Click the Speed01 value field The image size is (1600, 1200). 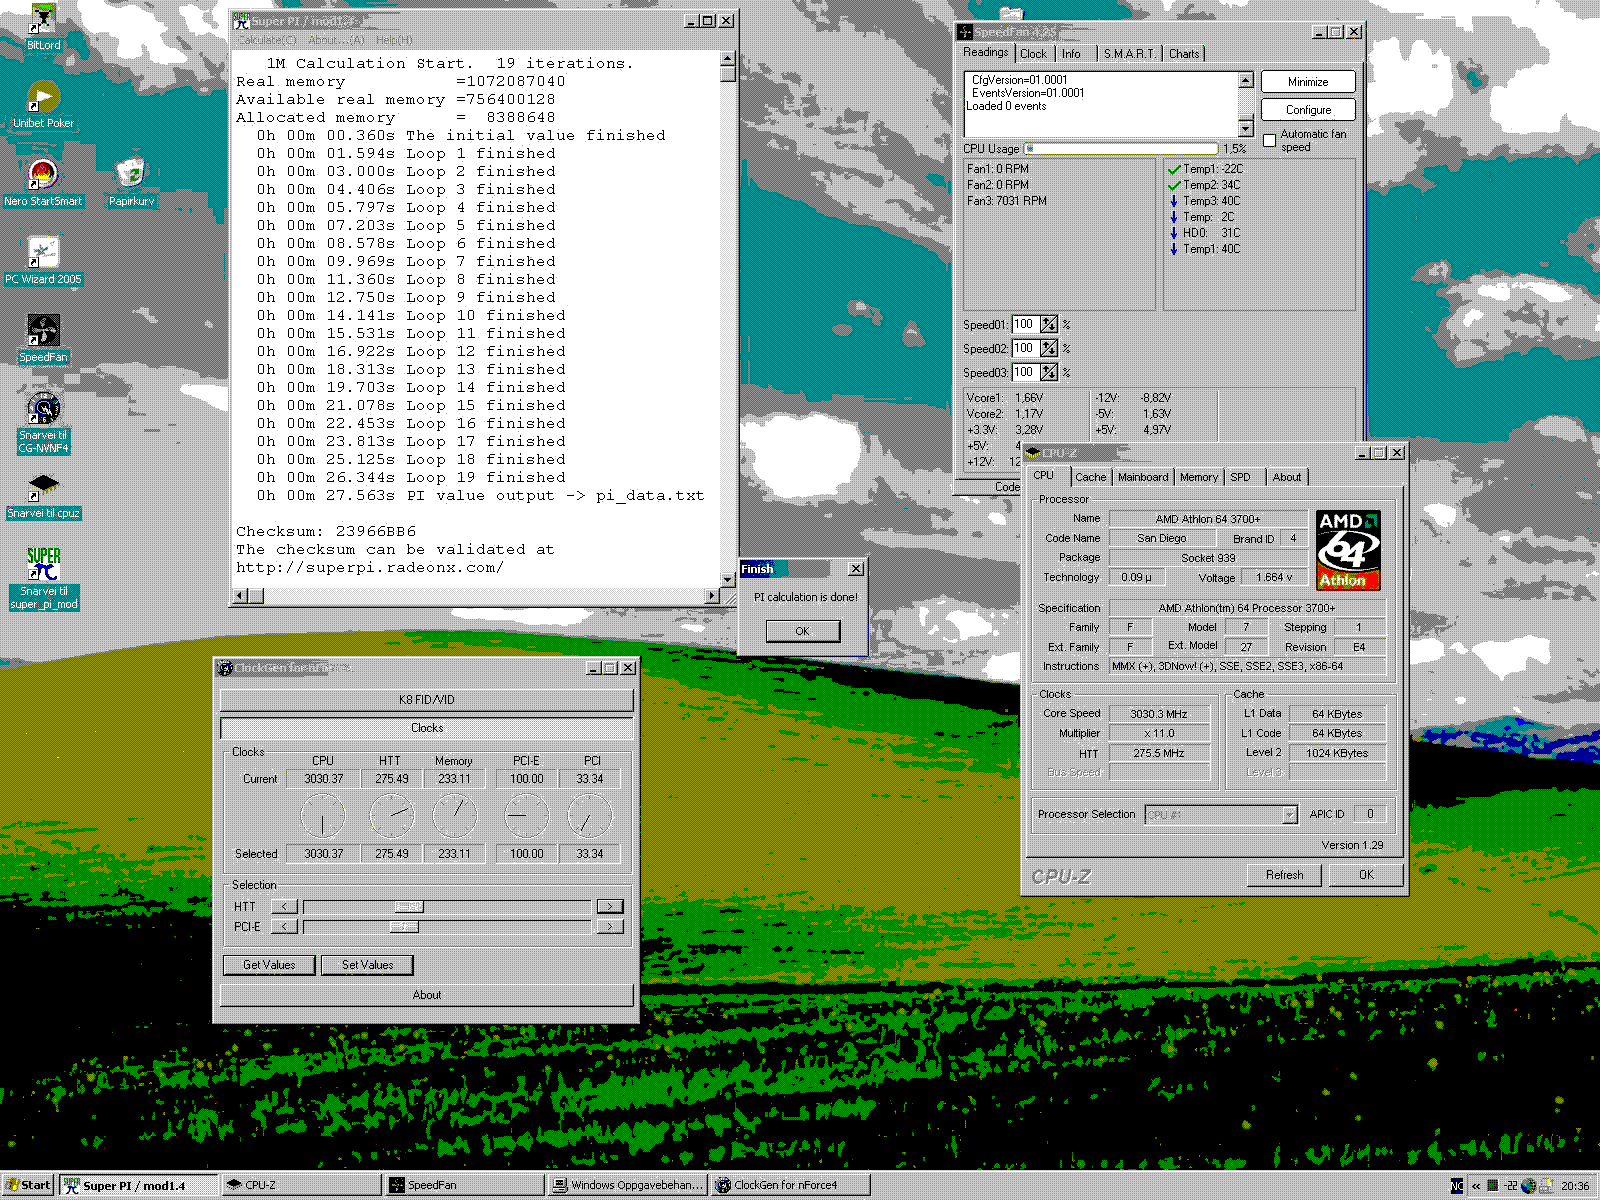[x=1025, y=325]
